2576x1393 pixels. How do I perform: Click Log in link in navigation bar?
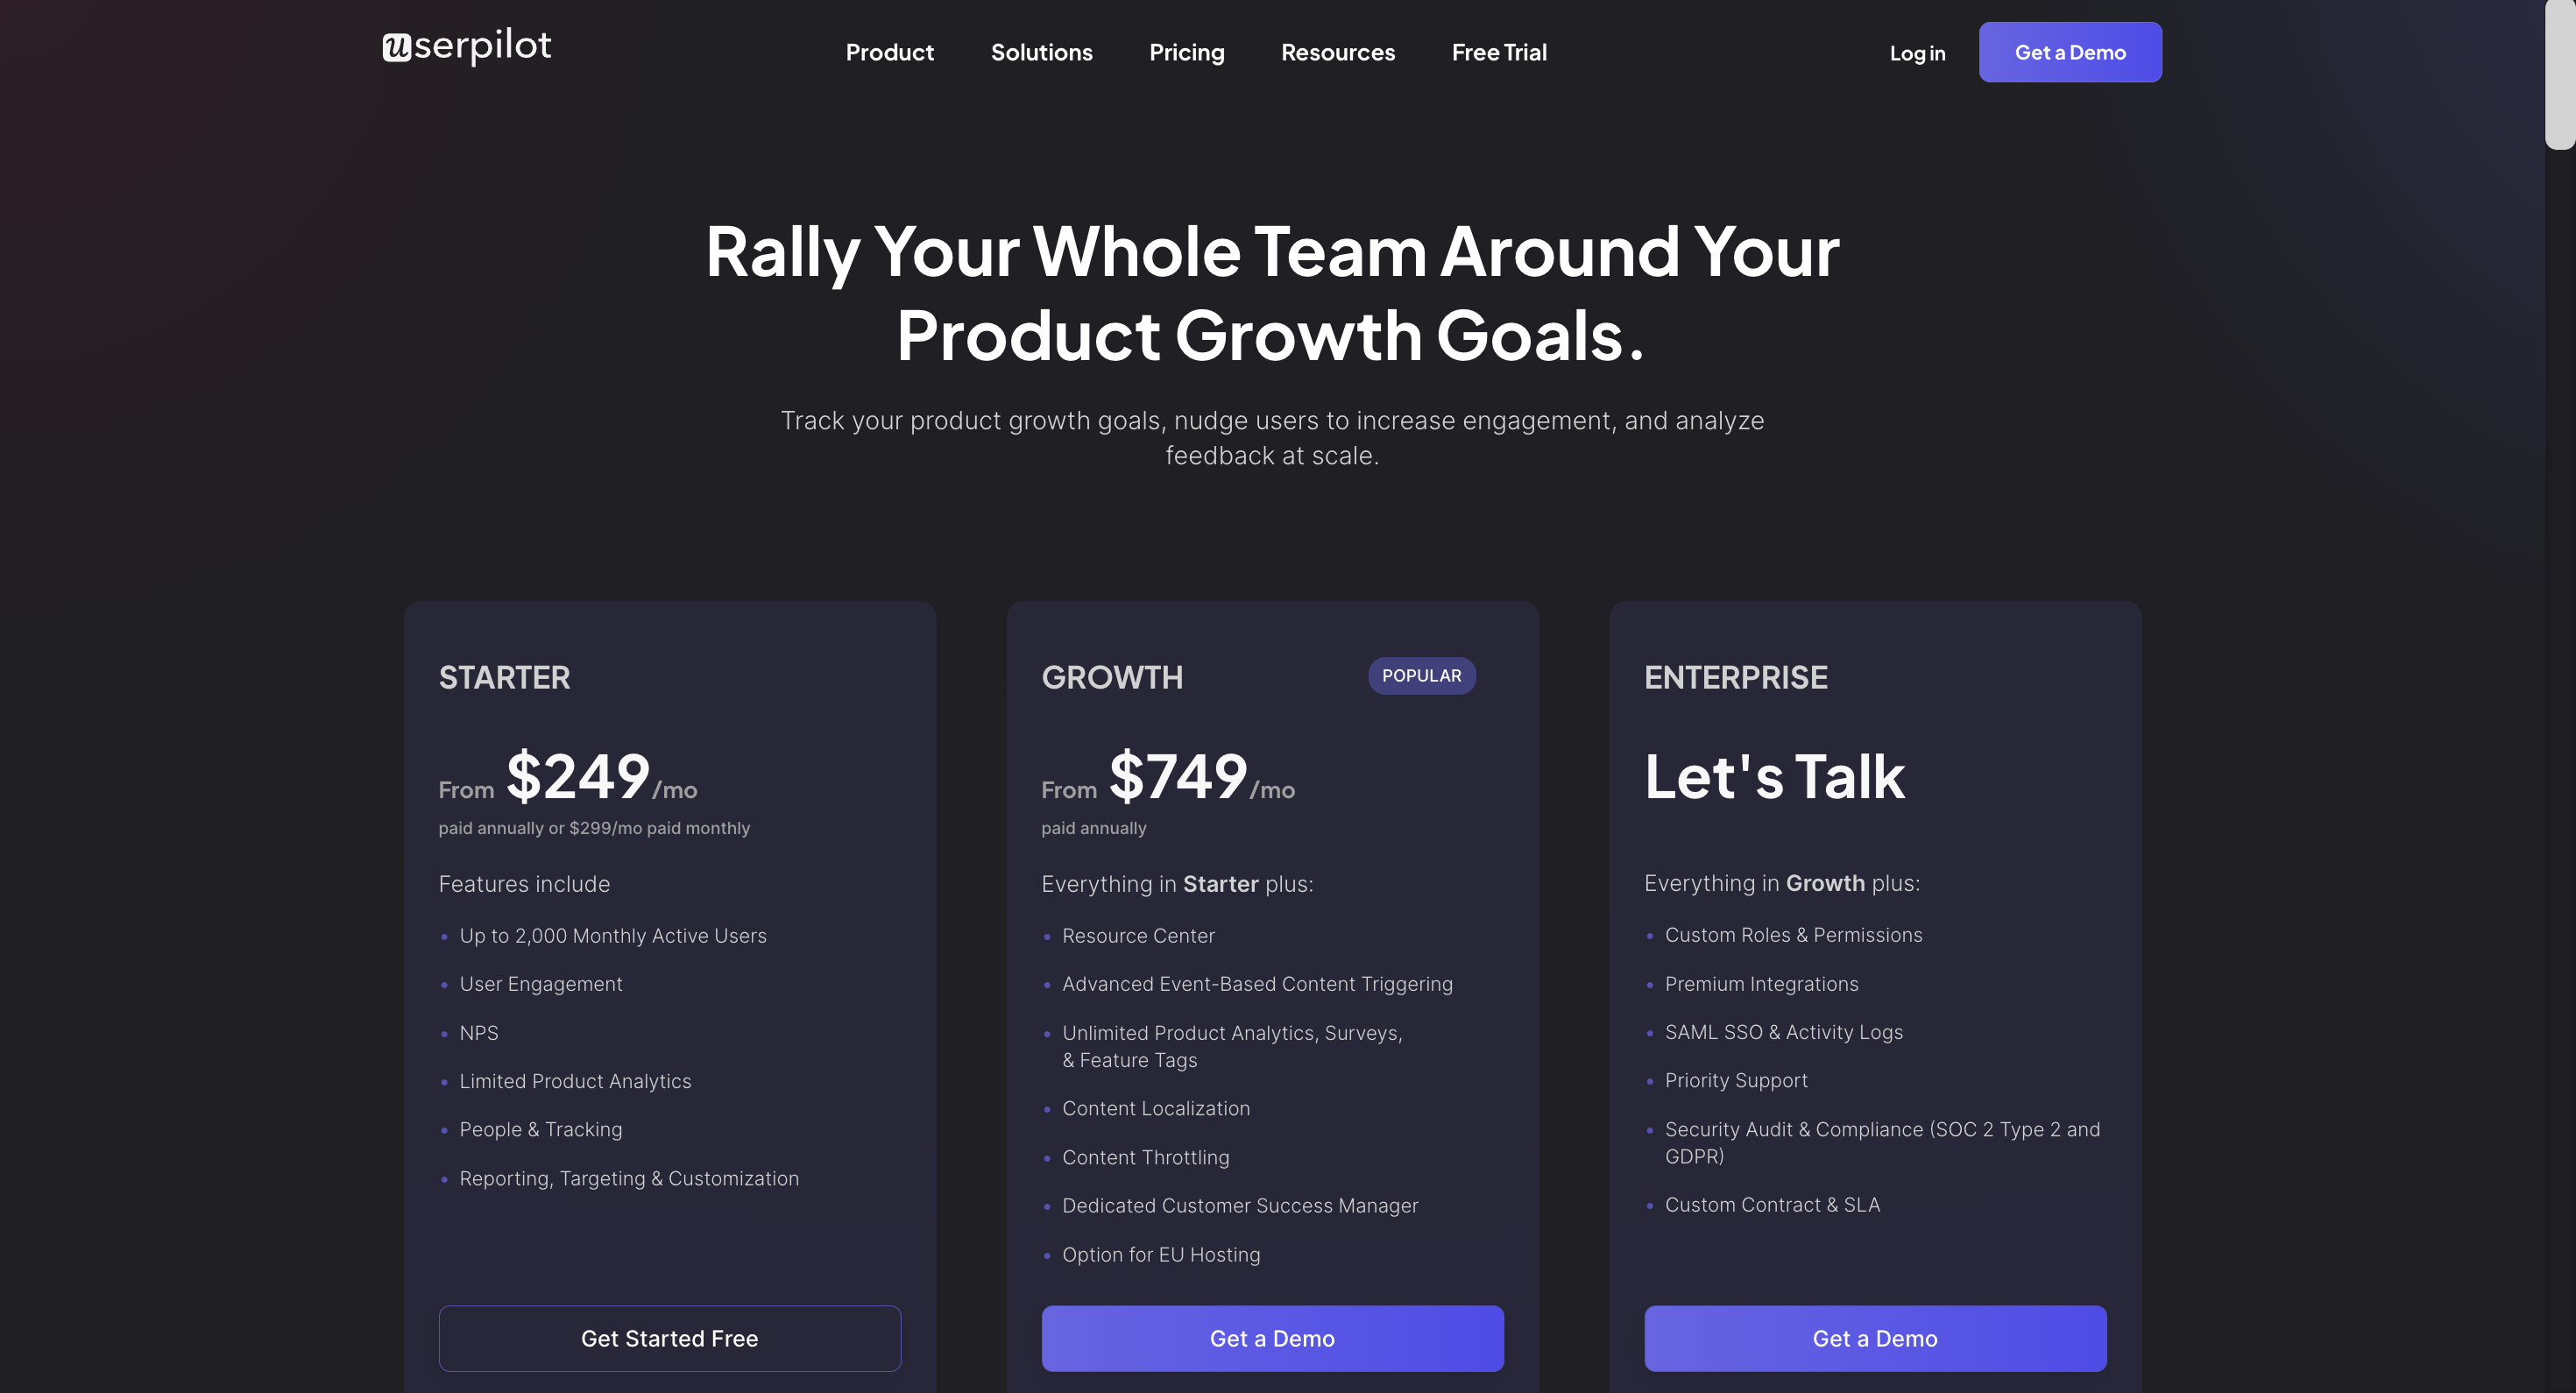click(x=1917, y=53)
